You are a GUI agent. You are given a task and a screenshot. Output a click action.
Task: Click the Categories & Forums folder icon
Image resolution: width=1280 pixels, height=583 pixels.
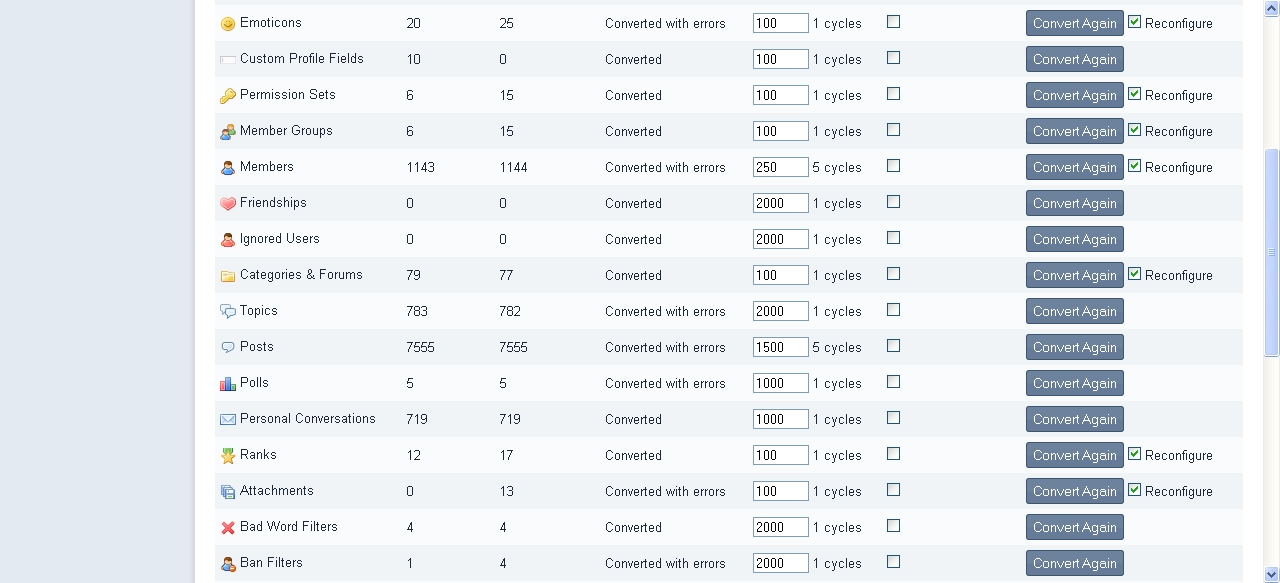[x=228, y=276]
